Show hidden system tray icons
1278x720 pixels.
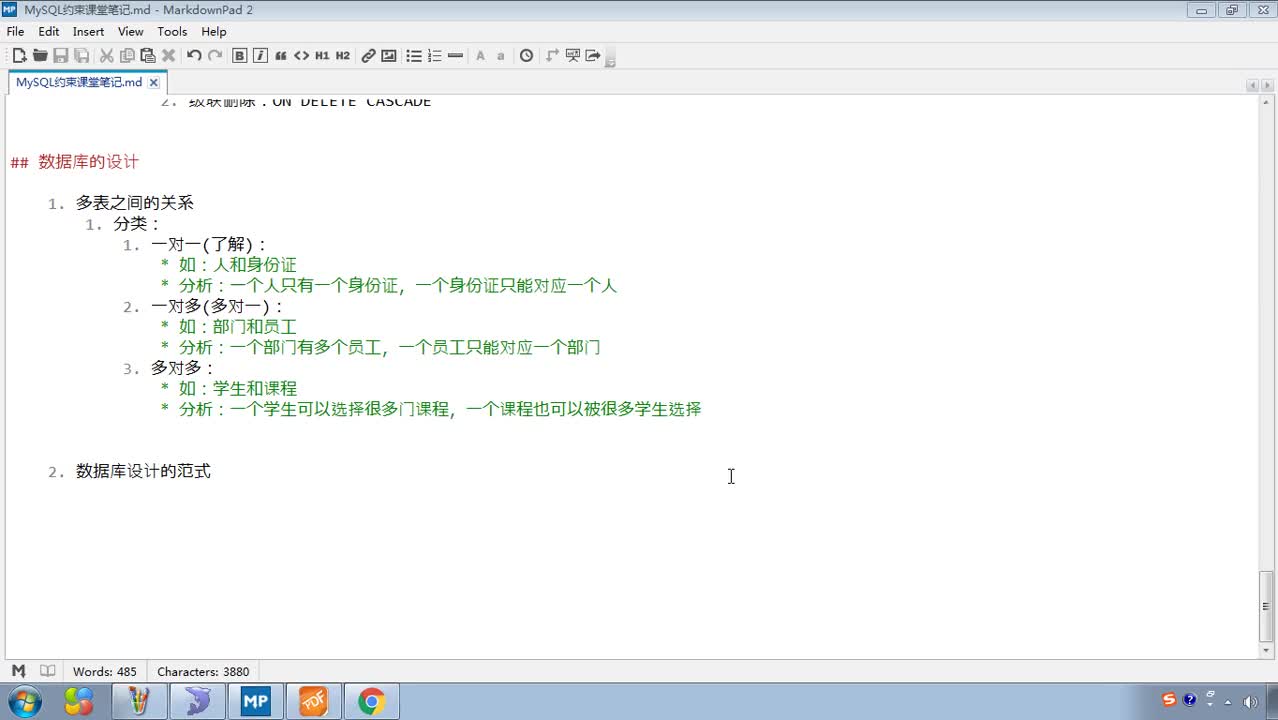1228,702
